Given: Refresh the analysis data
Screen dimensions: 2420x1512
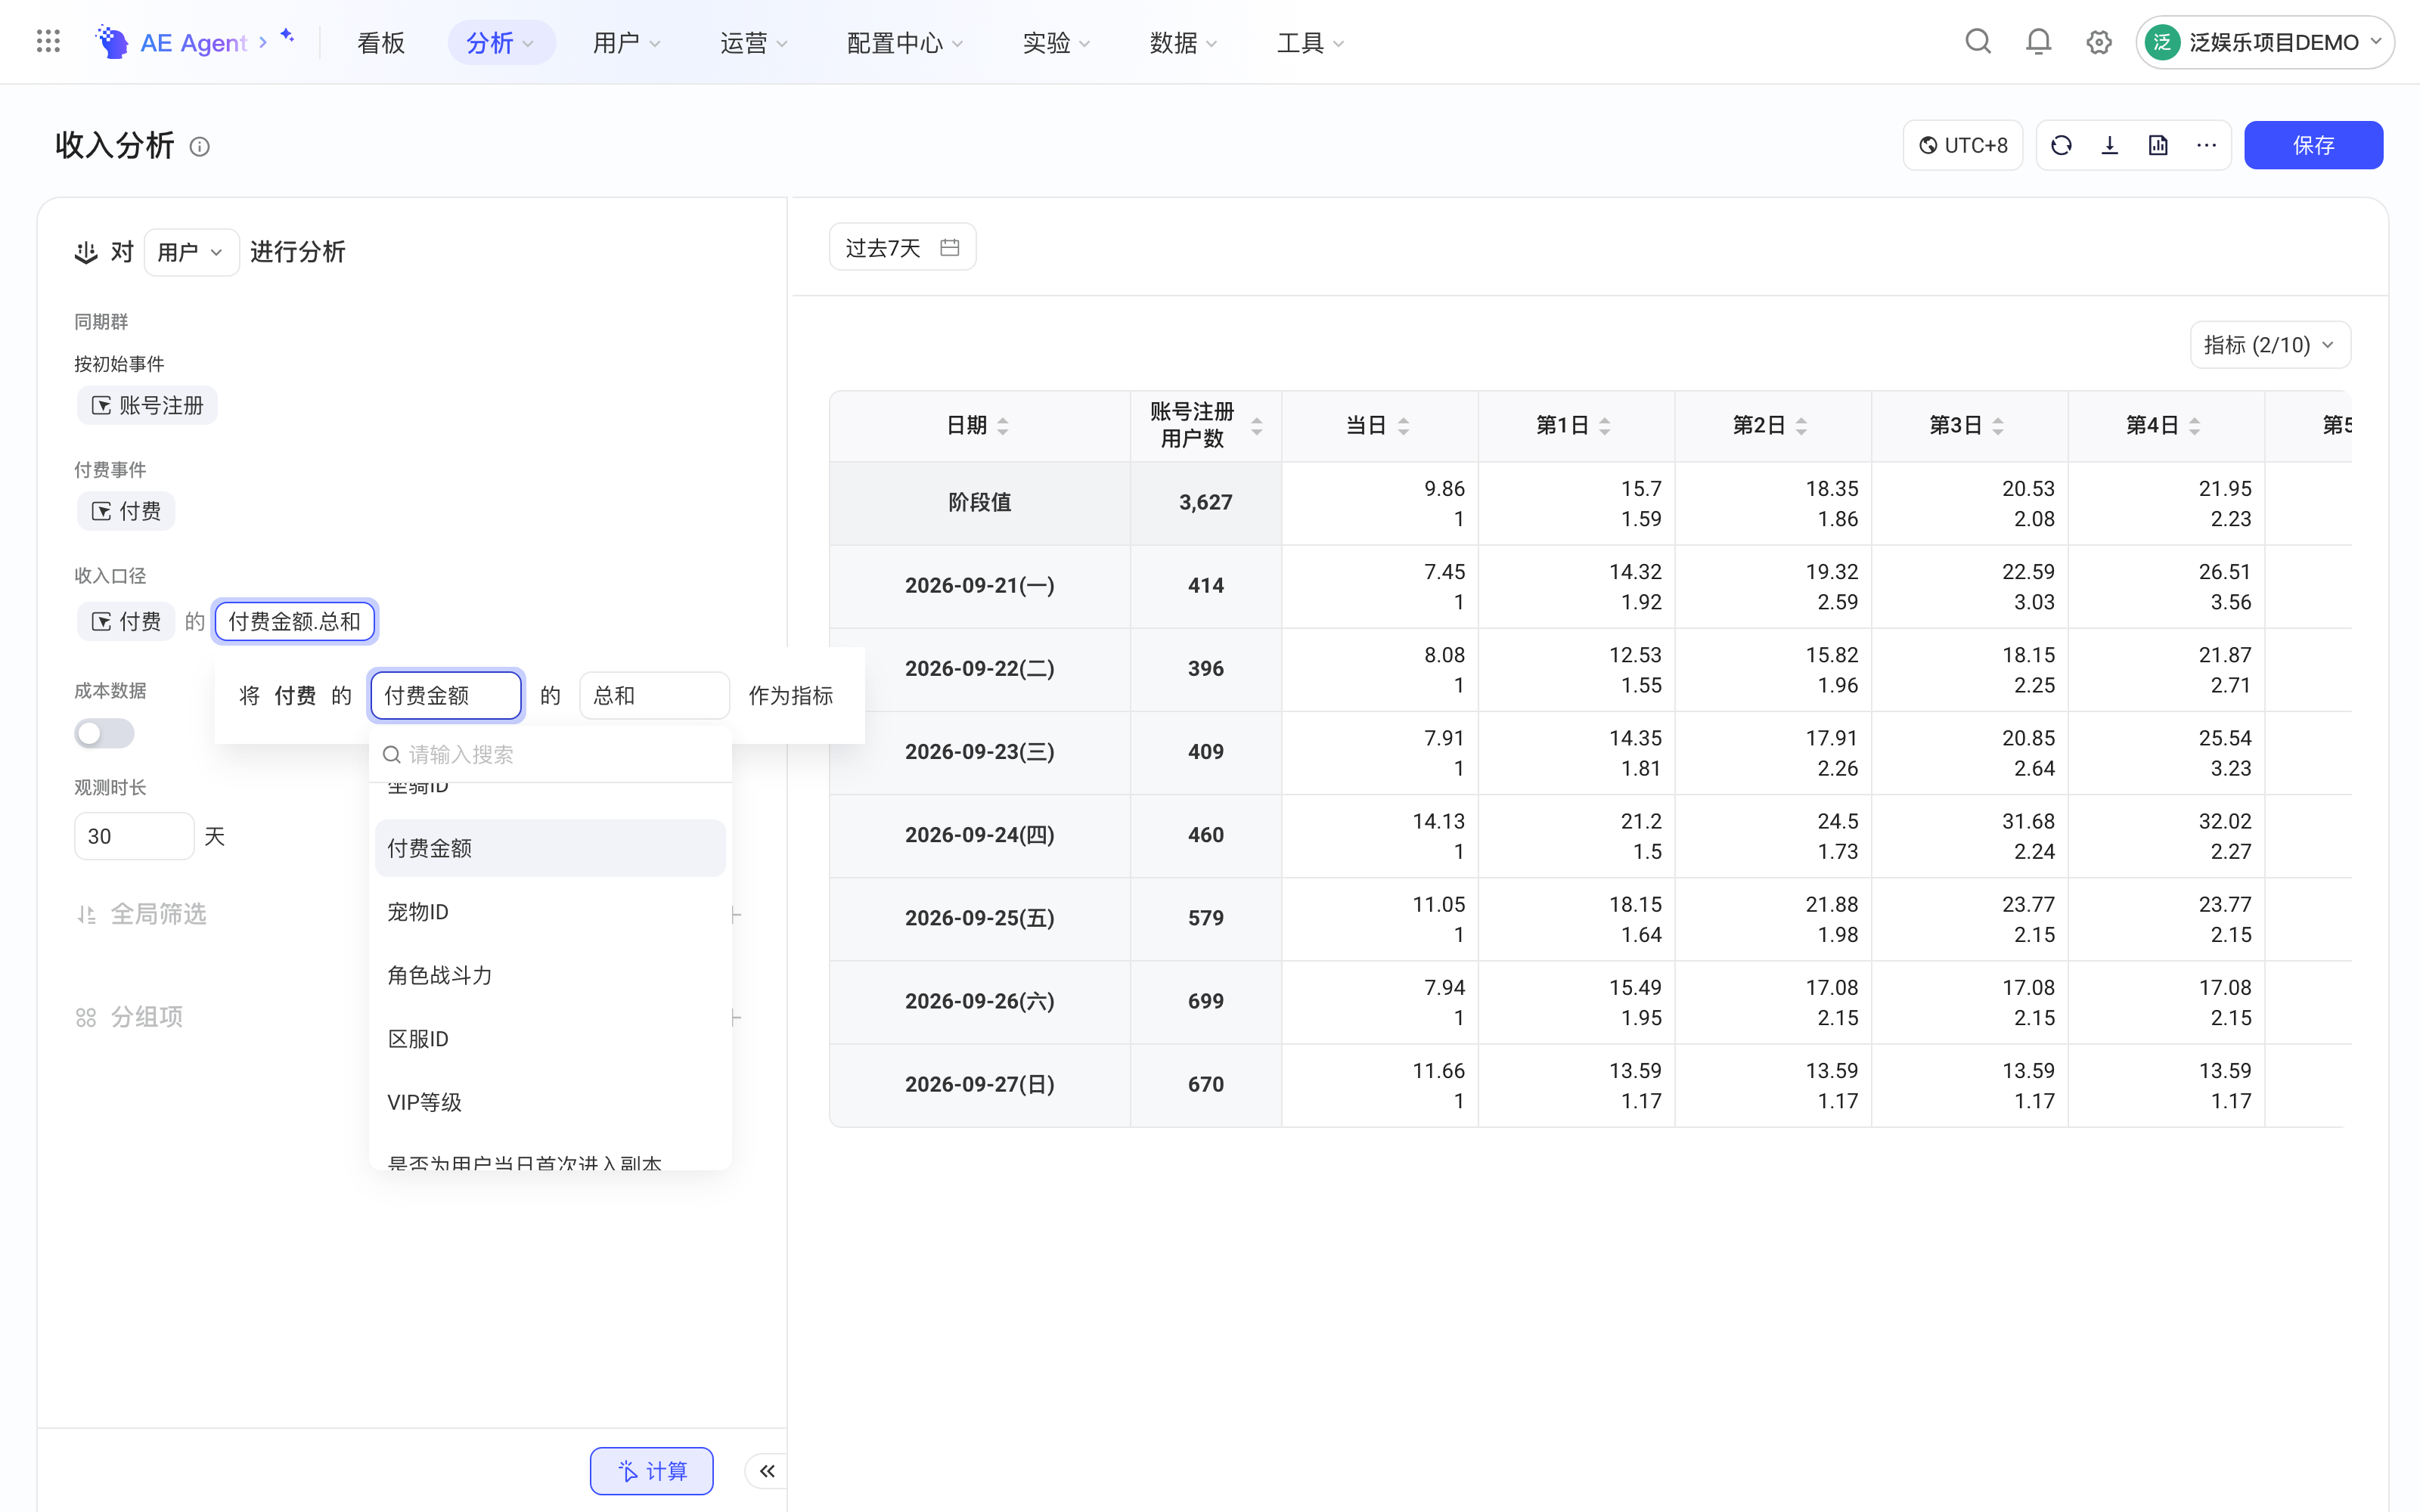Looking at the screenshot, I should (2061, 146).
